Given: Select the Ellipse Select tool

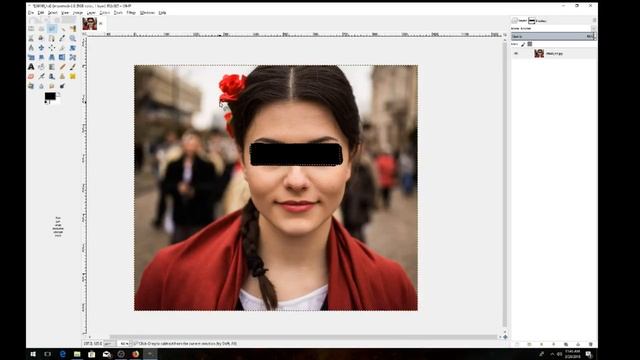Looking at the screenshot, I should click(42, 29).
